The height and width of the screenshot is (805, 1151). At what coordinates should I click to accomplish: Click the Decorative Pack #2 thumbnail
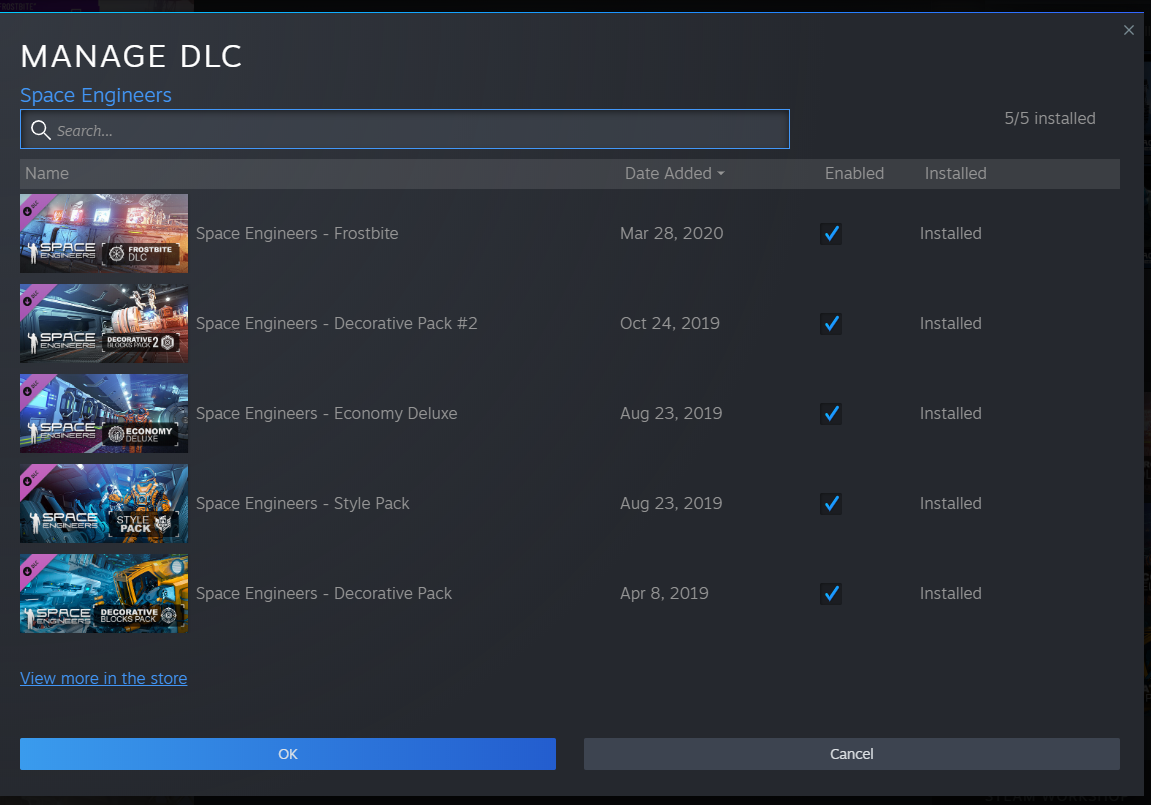(x=104, y=323)
